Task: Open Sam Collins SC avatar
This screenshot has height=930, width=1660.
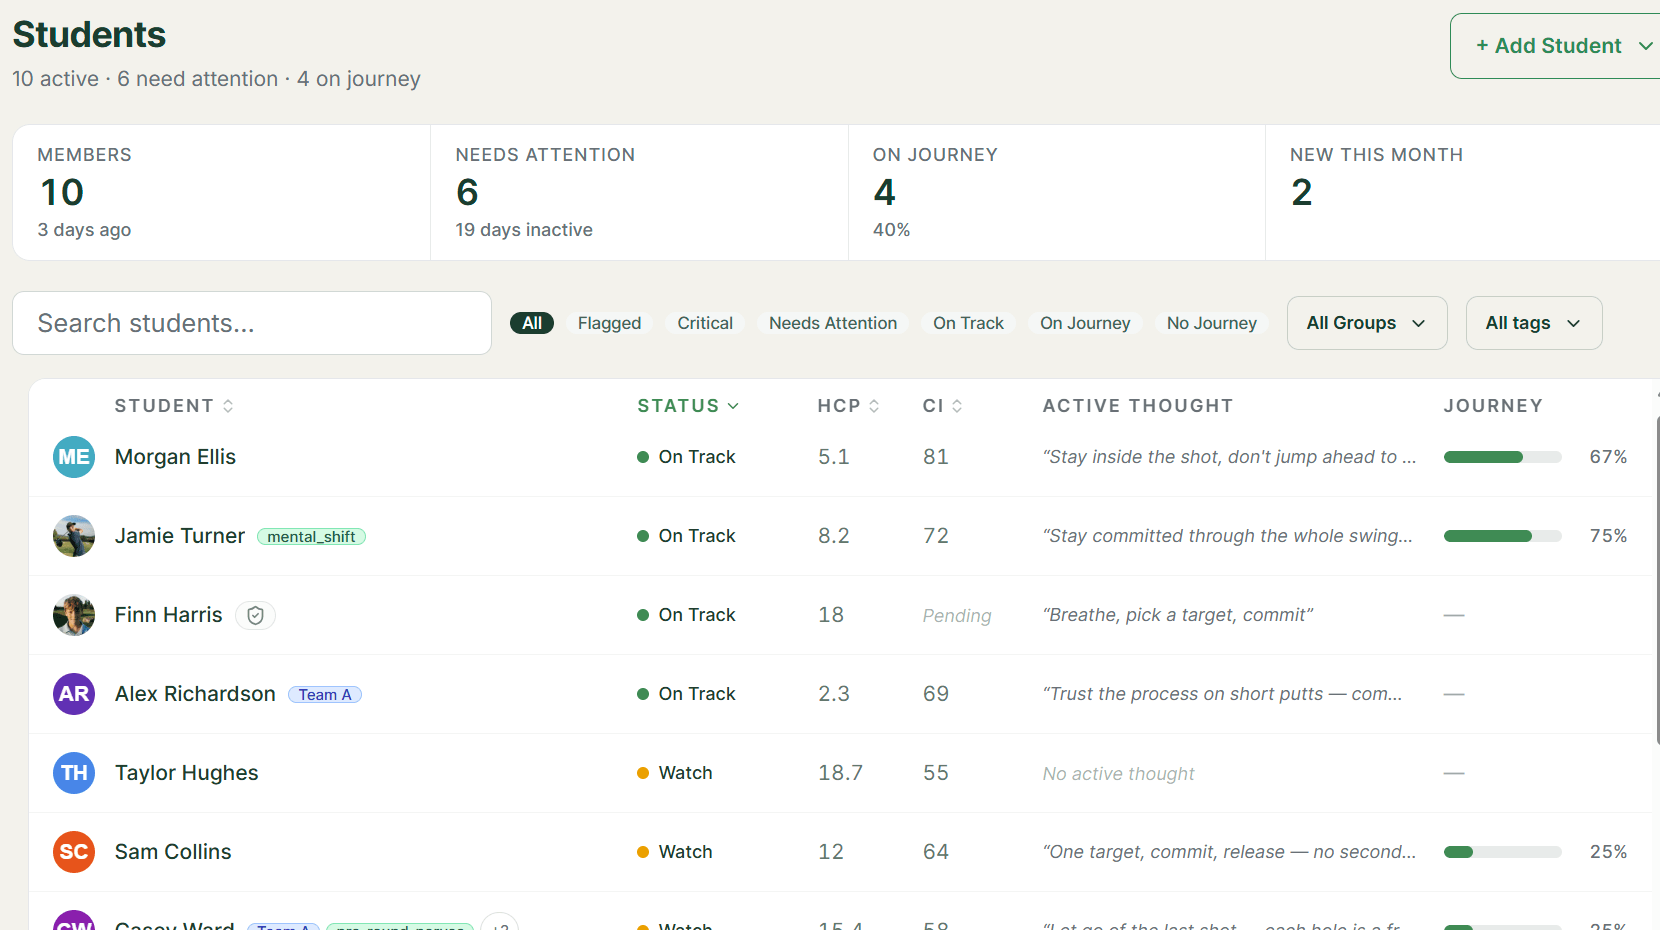Action: (74, 852)
